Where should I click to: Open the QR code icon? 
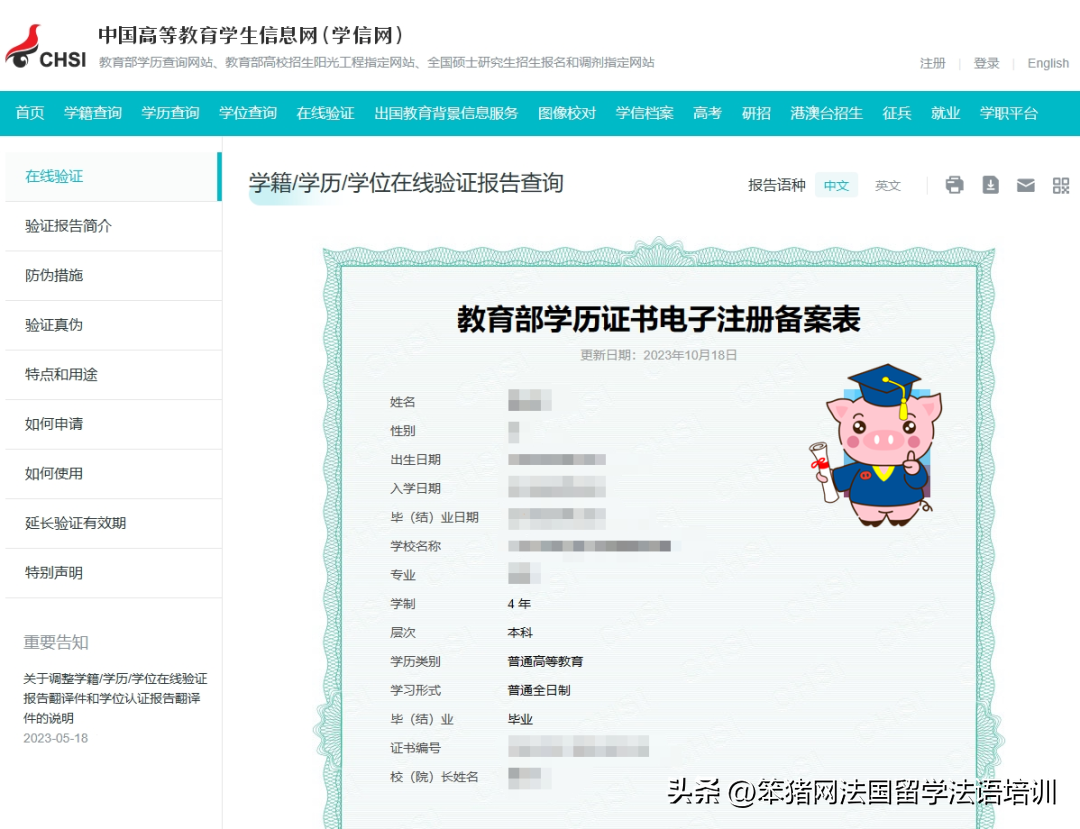click(x=1061, y=185)
